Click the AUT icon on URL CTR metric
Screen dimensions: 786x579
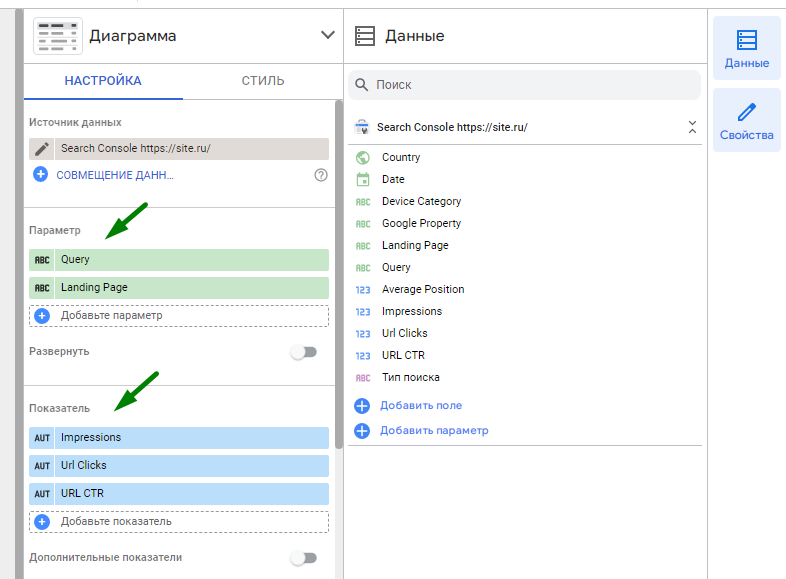[42, 494]
